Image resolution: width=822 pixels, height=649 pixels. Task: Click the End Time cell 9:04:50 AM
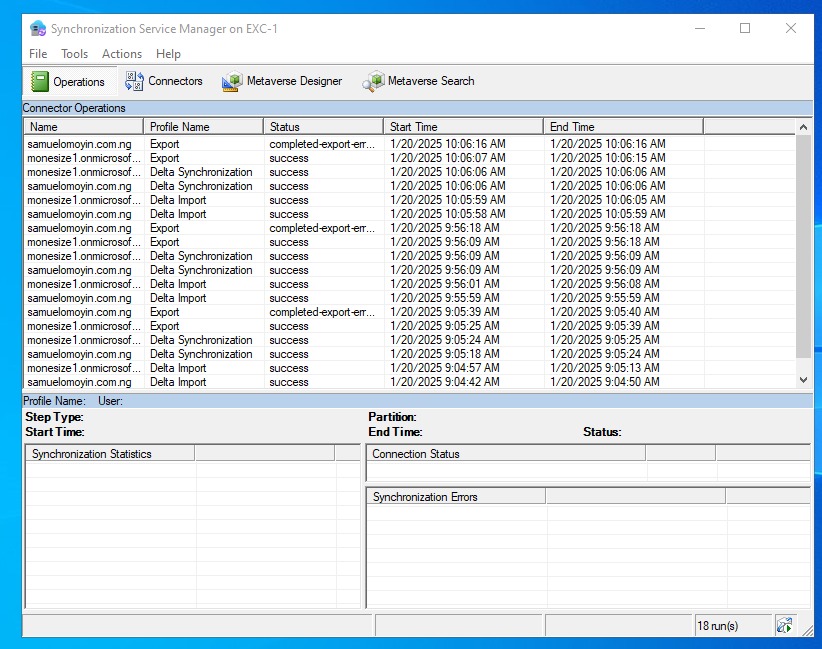pos(604,382)
